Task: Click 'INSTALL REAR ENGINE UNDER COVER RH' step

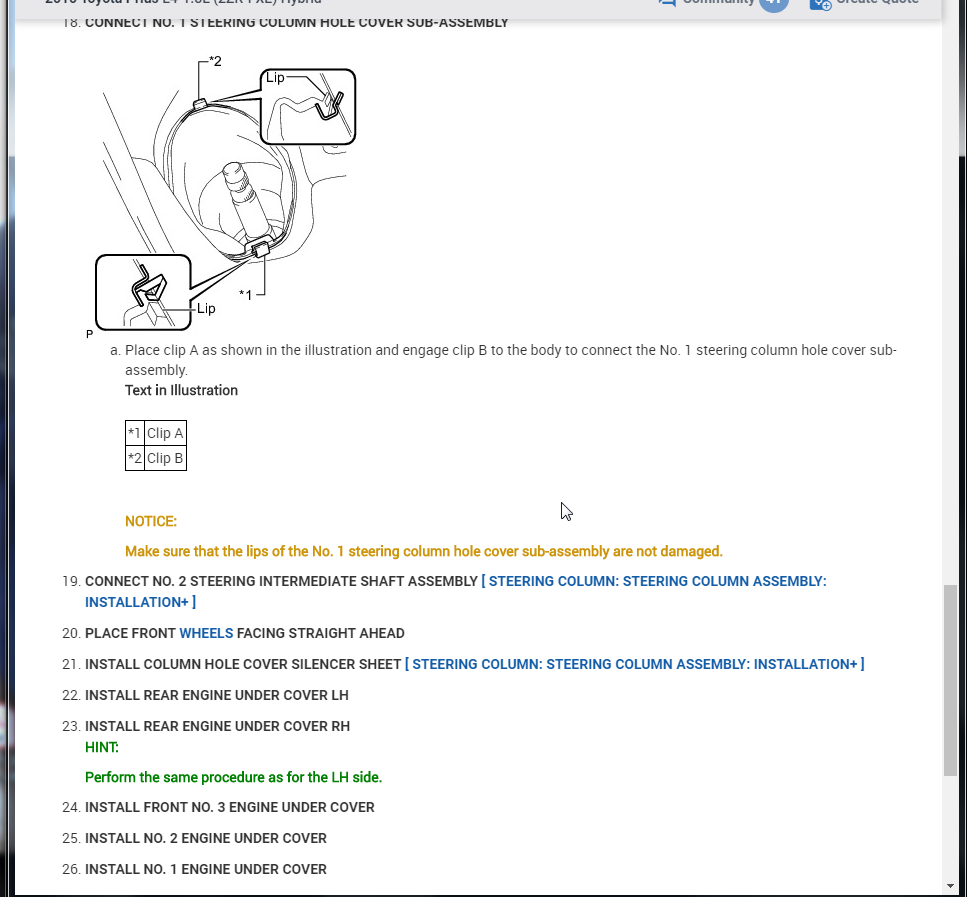Action: click(217, 726)
